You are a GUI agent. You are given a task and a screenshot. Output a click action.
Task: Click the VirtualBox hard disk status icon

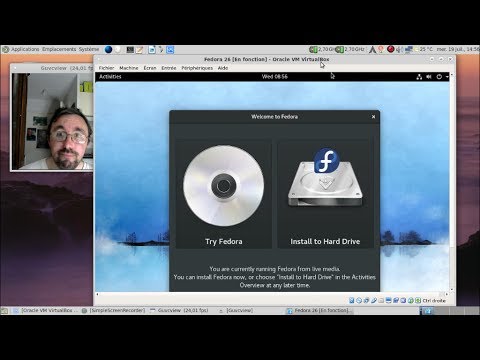(x=351, y=300)
